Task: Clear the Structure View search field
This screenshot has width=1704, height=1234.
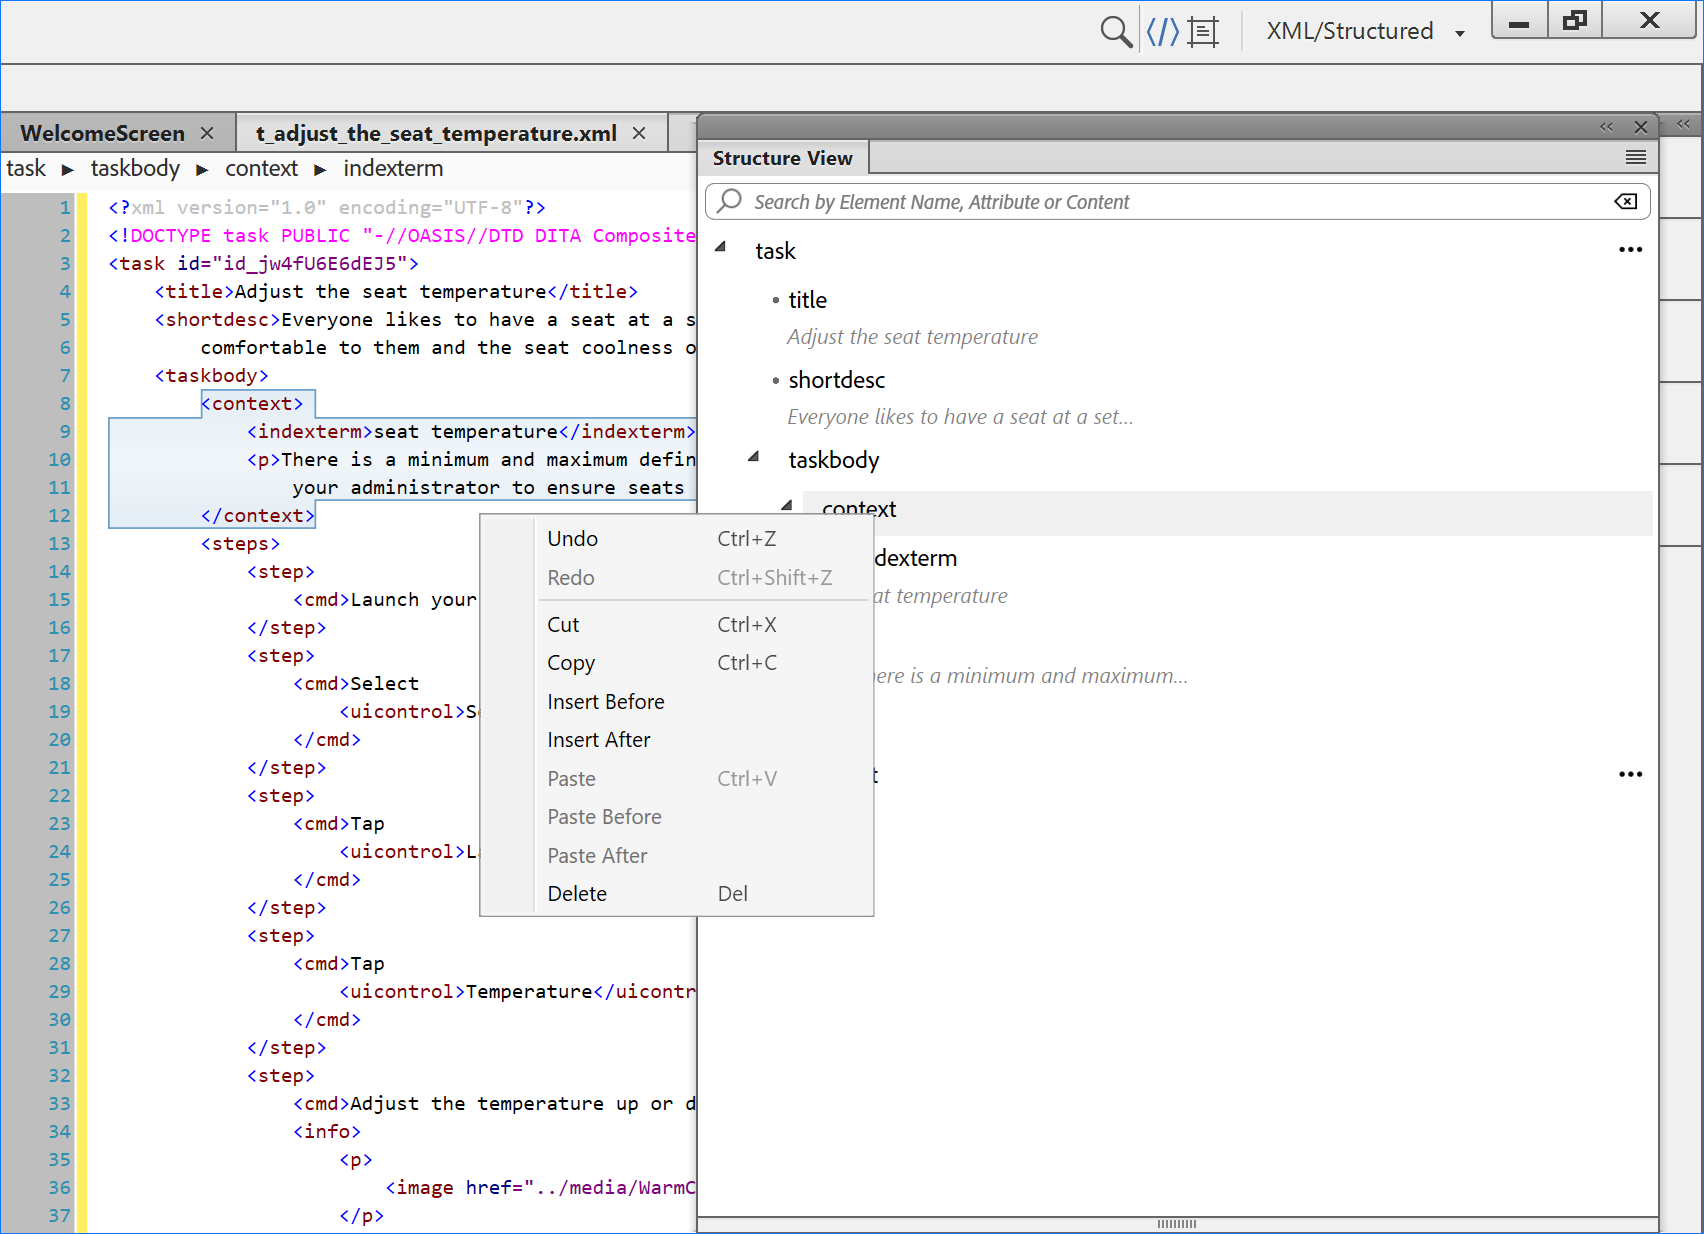Action: click(x=1626, y=202)
